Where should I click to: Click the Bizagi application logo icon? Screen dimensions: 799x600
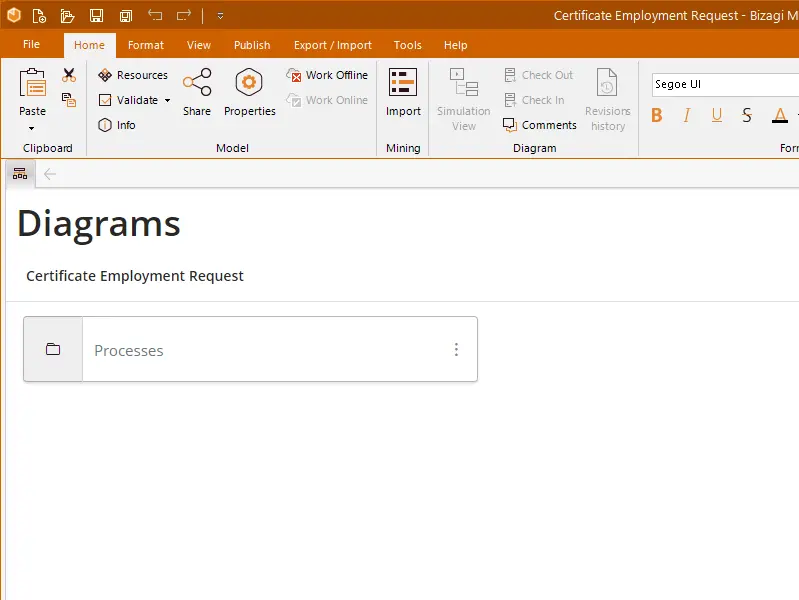(x=14, y=15)
